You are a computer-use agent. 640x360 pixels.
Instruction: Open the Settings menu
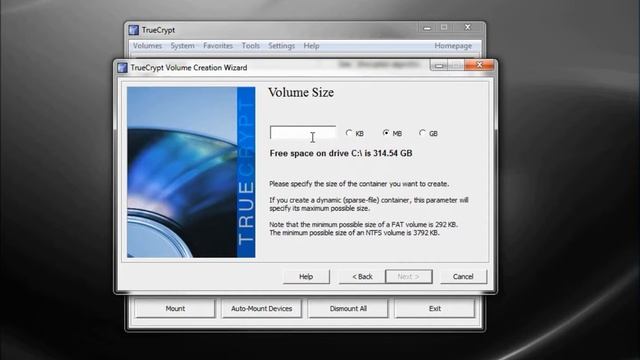pos(281,46)
